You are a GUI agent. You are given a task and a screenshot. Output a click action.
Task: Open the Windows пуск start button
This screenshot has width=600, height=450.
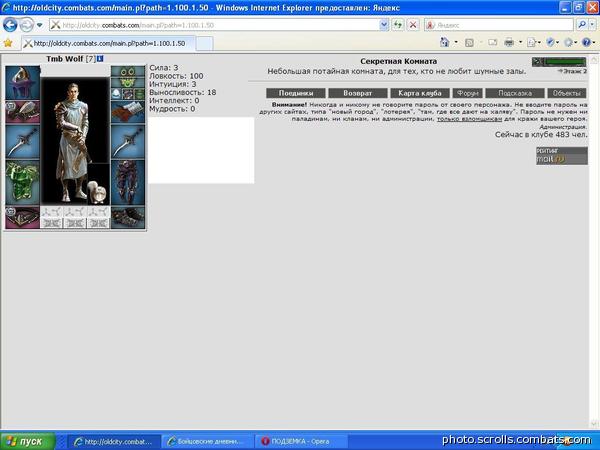tap(28, 441)
